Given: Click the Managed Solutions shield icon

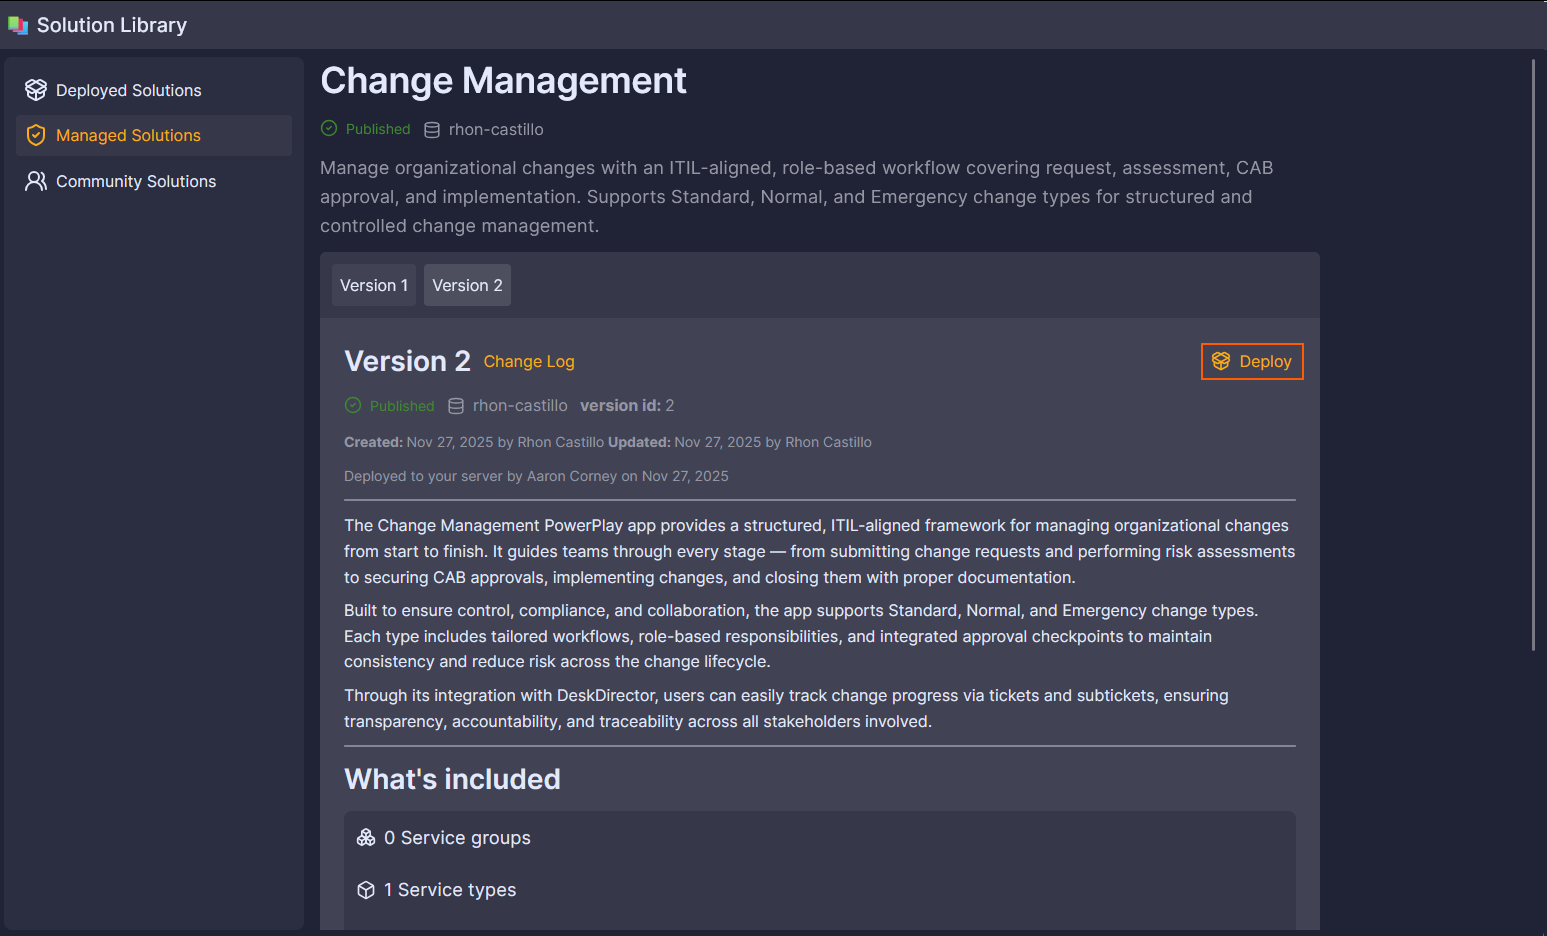Looking at the screenshot, I should tap(36, 135).
